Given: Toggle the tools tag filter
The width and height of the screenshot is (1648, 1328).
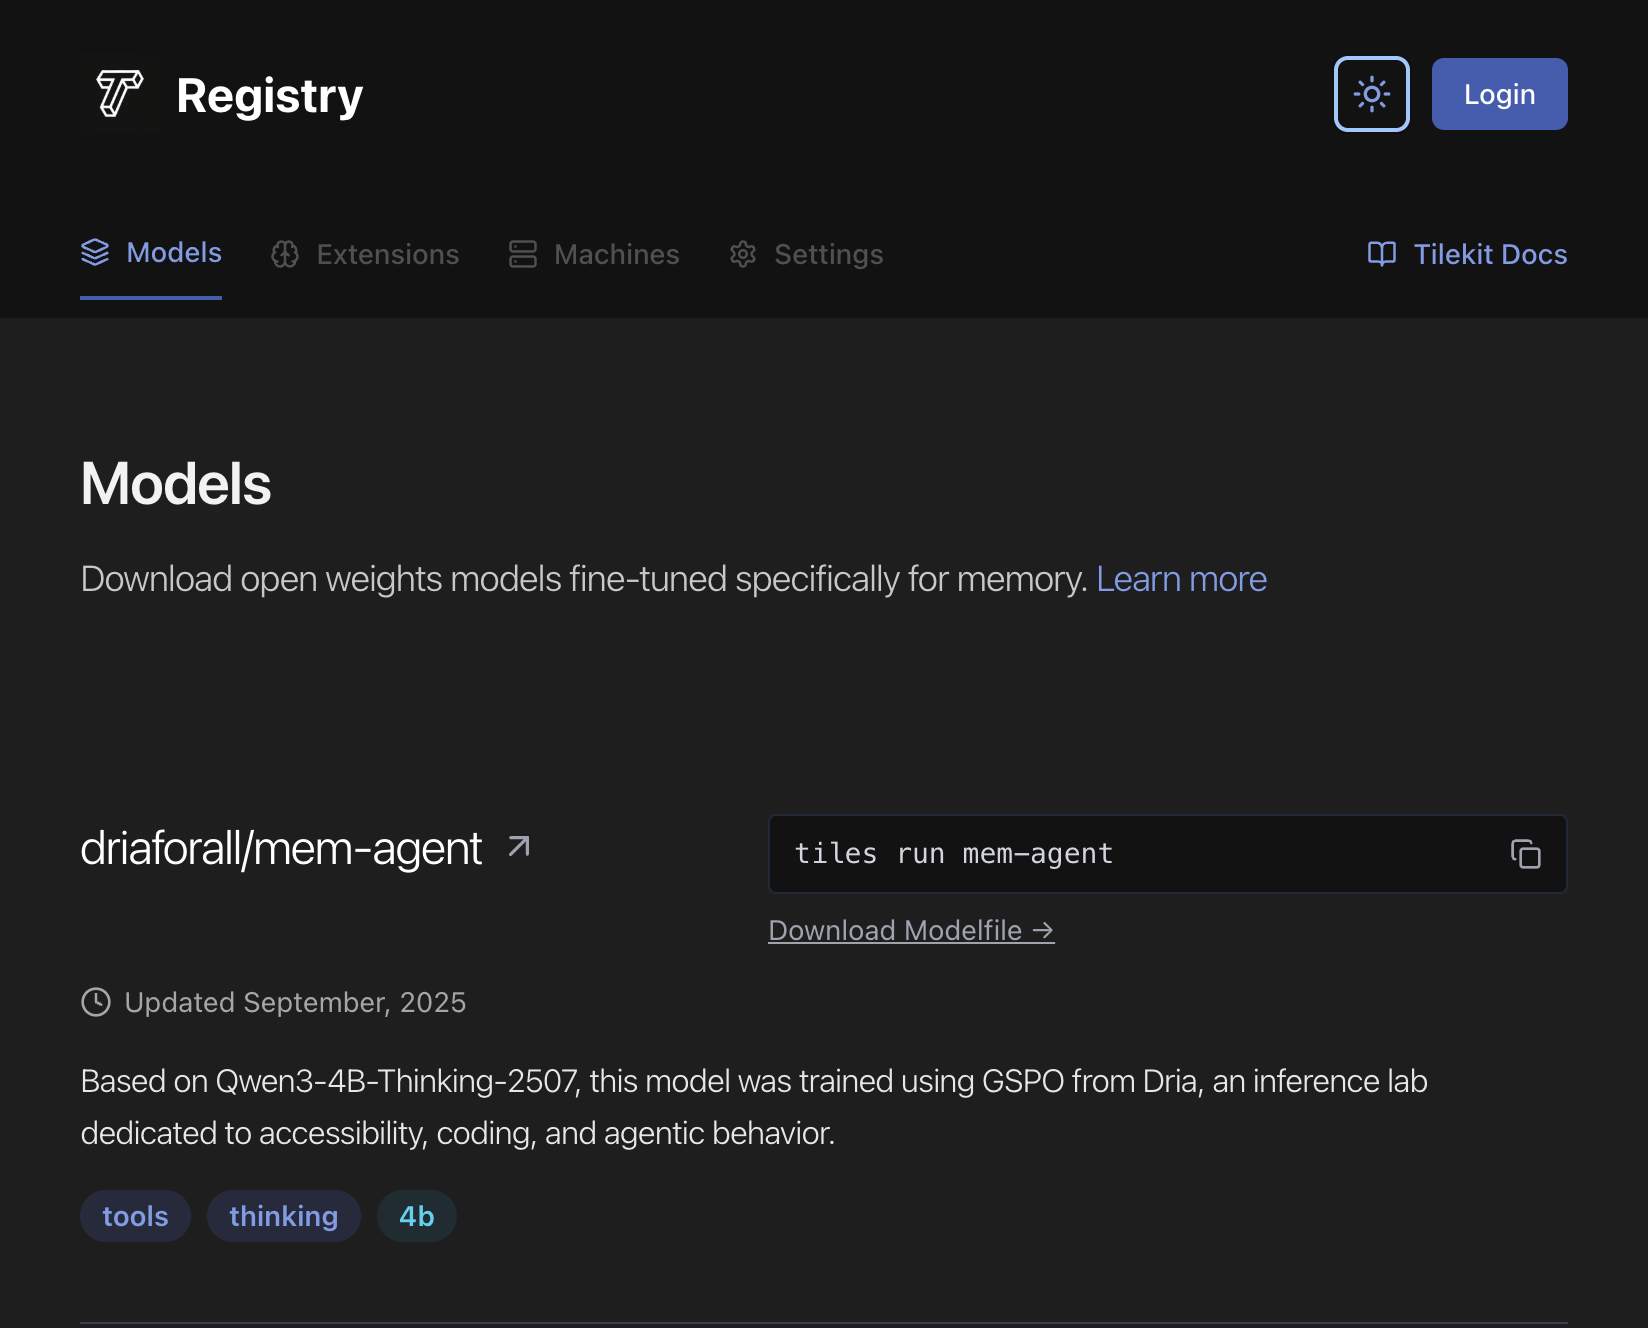Looking at the screenshot, I should pyautogui.click(x=135, y=1216).
